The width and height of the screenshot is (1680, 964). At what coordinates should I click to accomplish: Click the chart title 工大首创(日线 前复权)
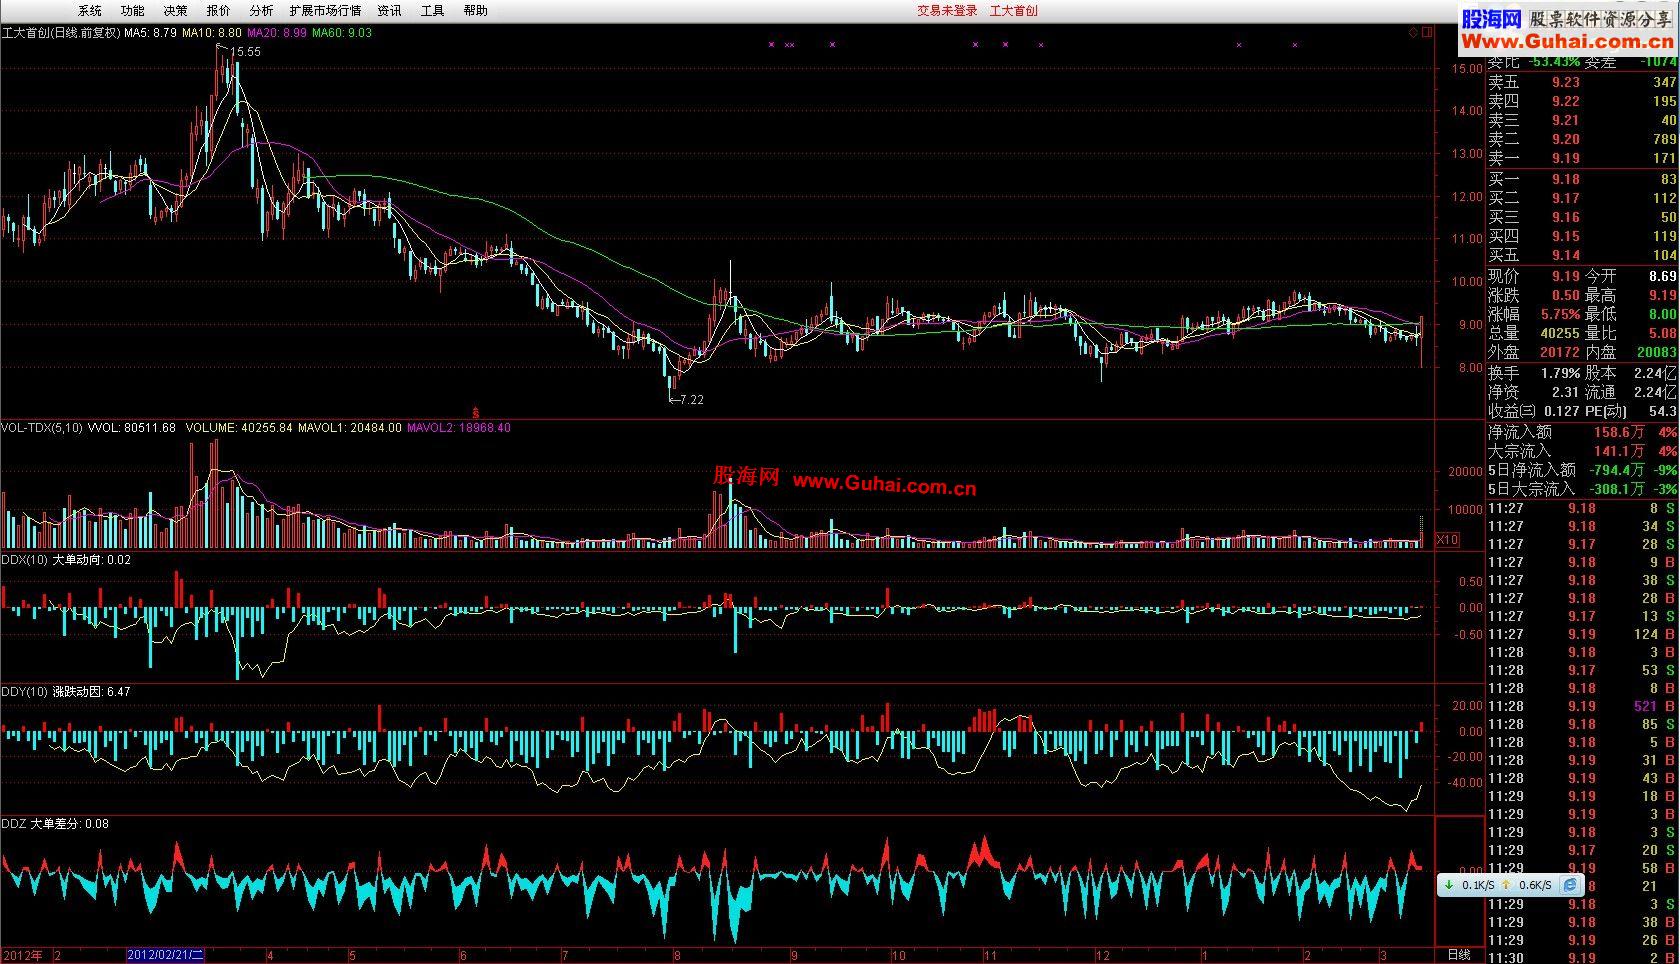[x=61, y=33]
